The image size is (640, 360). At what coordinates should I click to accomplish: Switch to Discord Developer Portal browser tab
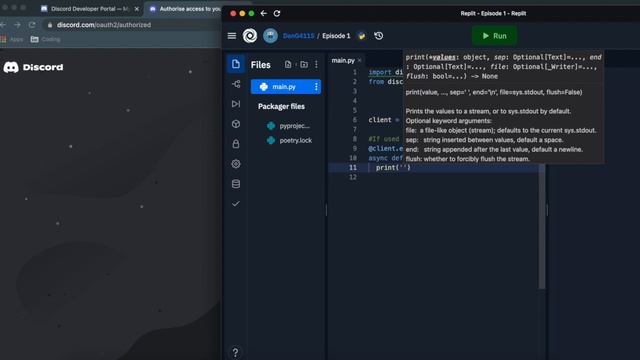click(x=90, y=9)
